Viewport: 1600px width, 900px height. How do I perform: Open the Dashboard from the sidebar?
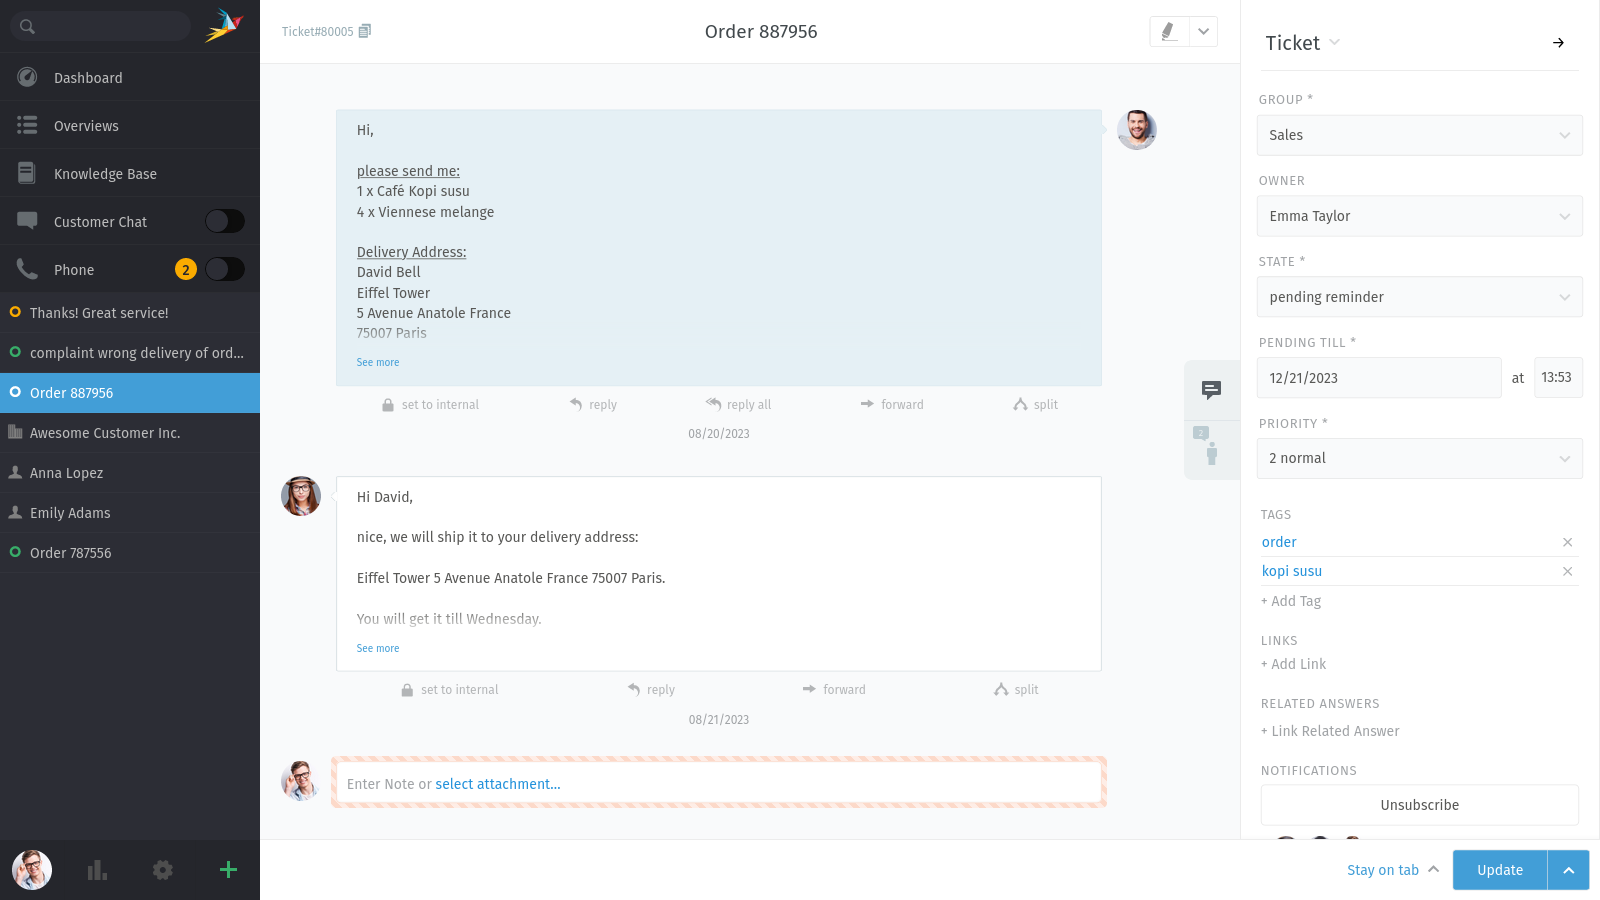(x=87, y=77)
